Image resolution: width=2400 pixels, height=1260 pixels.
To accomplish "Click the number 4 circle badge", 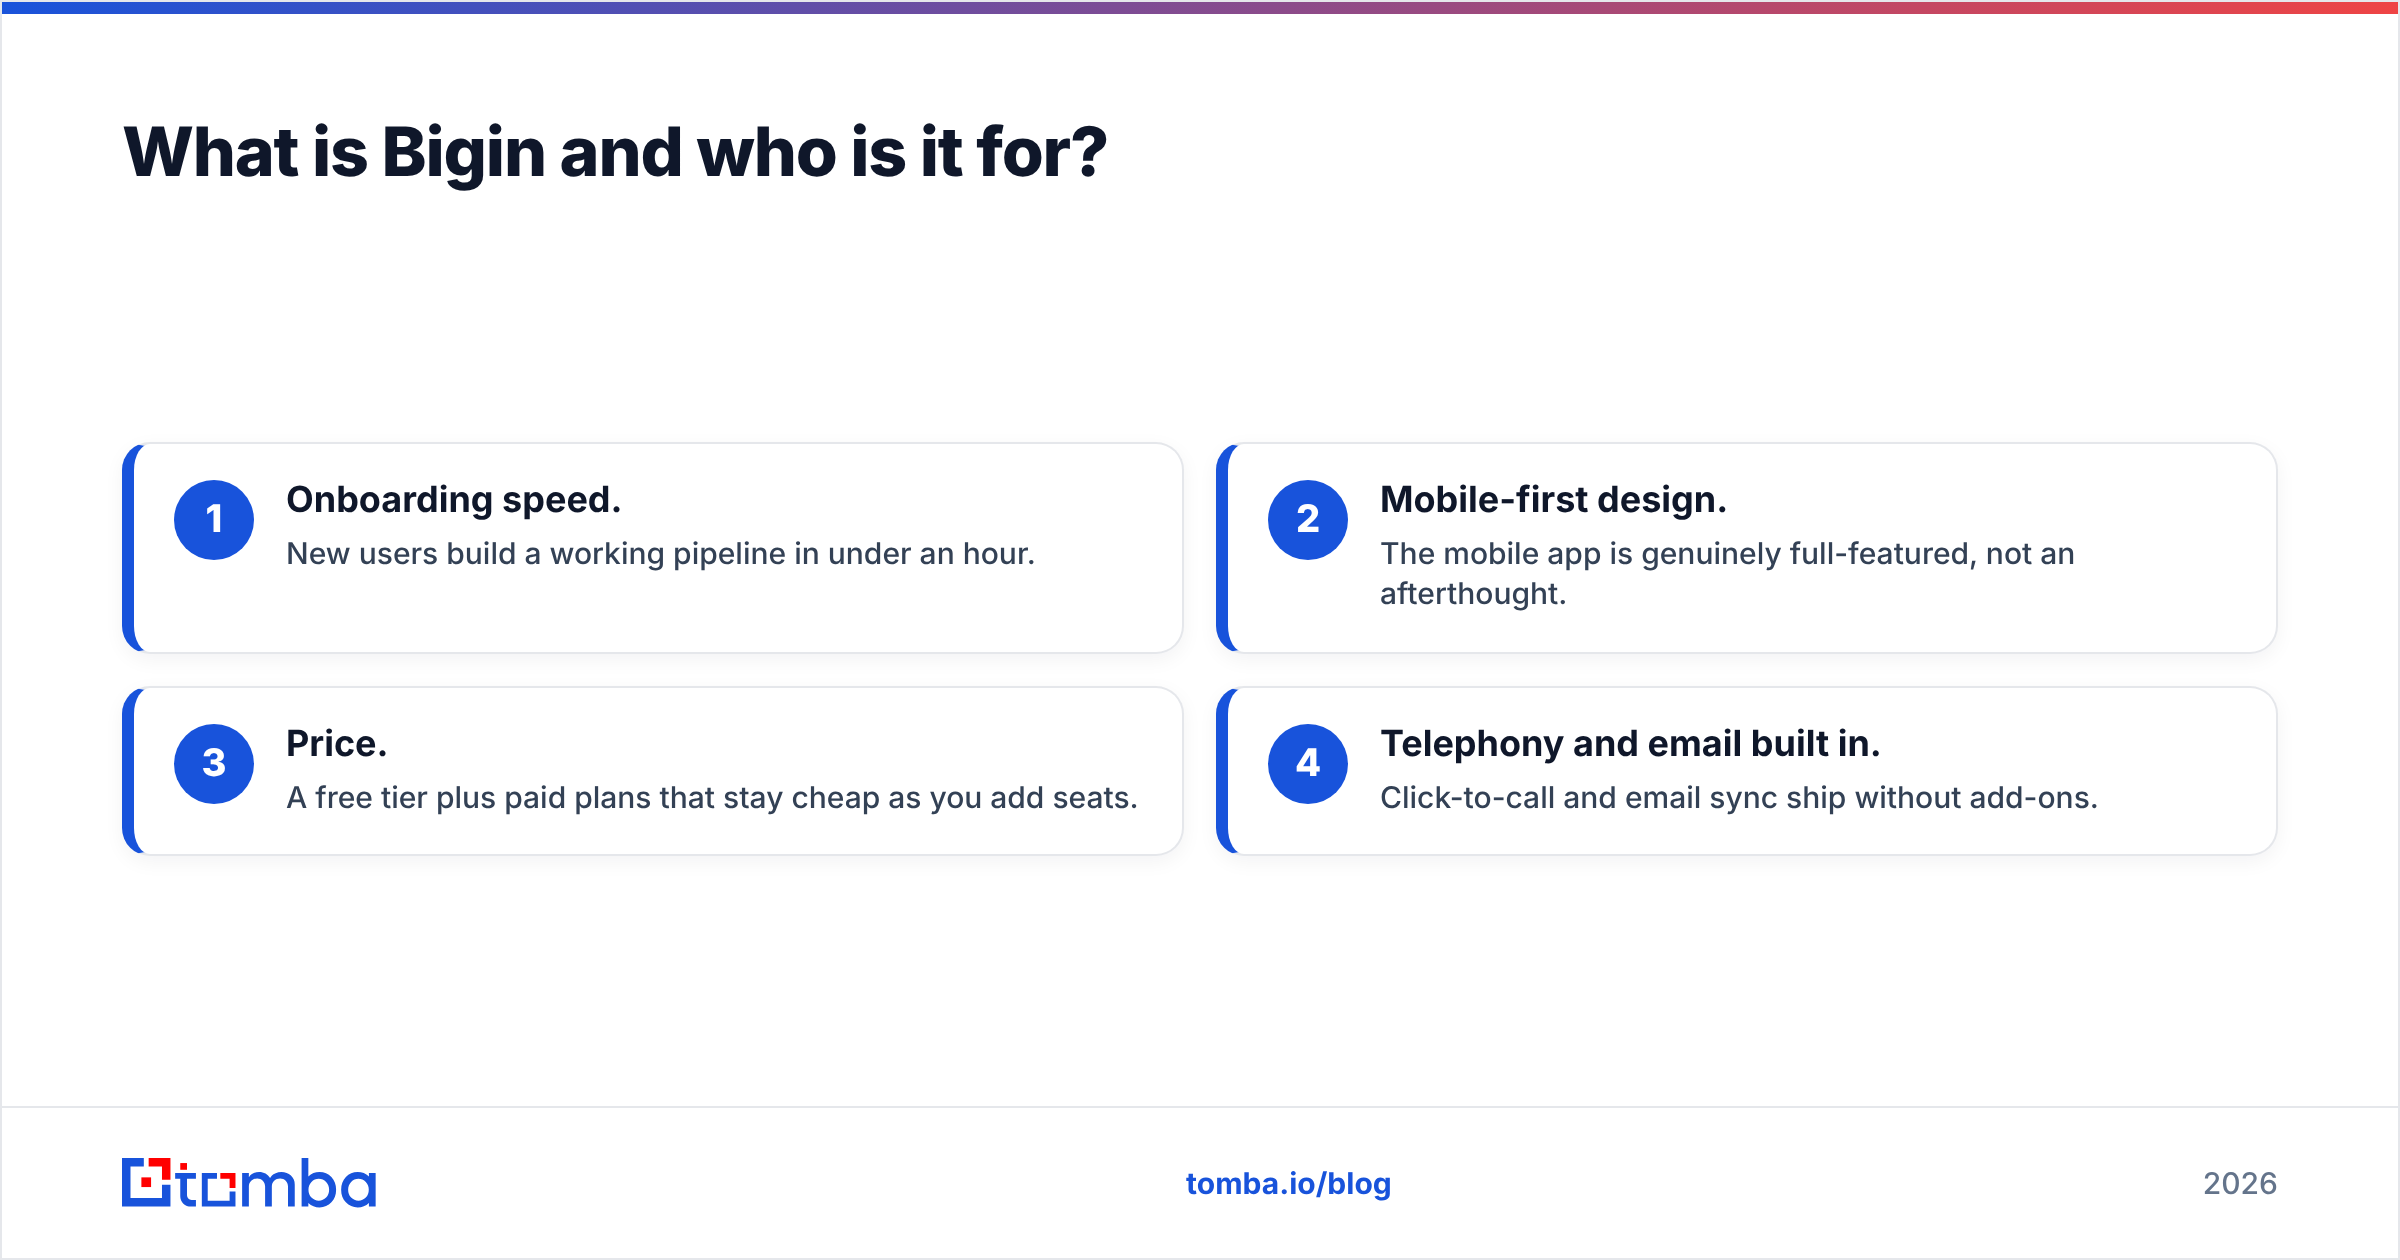I will click(x=1308, y=764).
